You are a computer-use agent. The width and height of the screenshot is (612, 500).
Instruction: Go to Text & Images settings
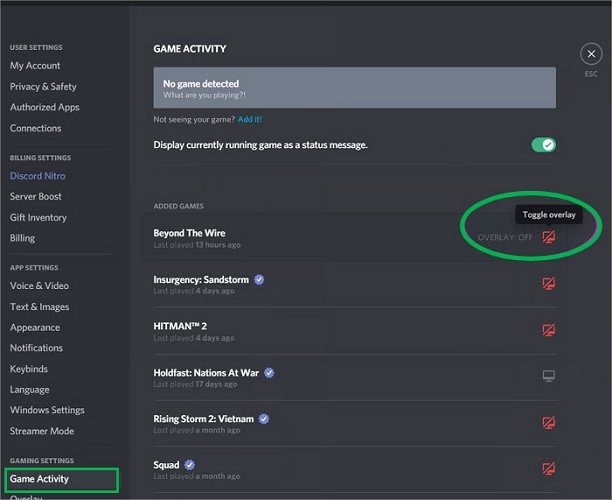(x=39, y=307)
